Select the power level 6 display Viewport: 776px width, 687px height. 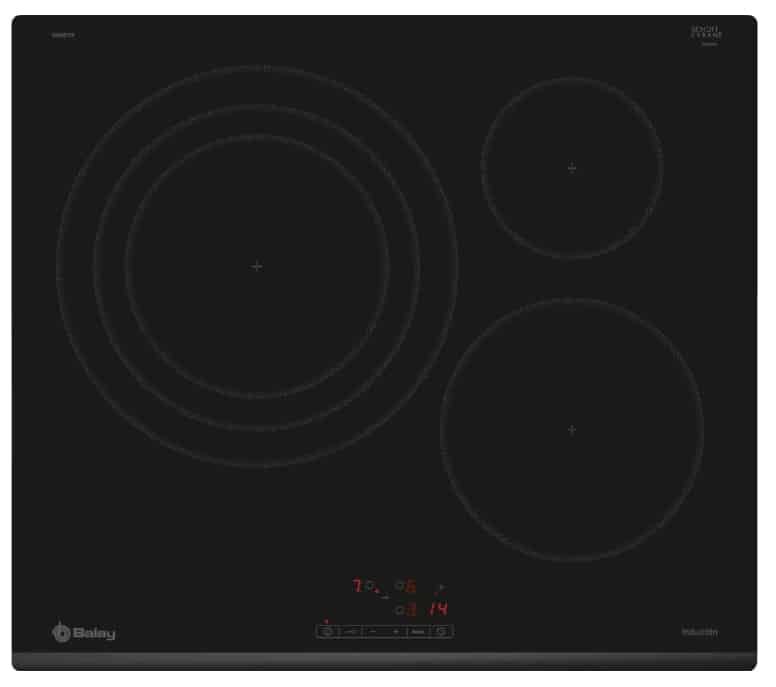[410, 587]
